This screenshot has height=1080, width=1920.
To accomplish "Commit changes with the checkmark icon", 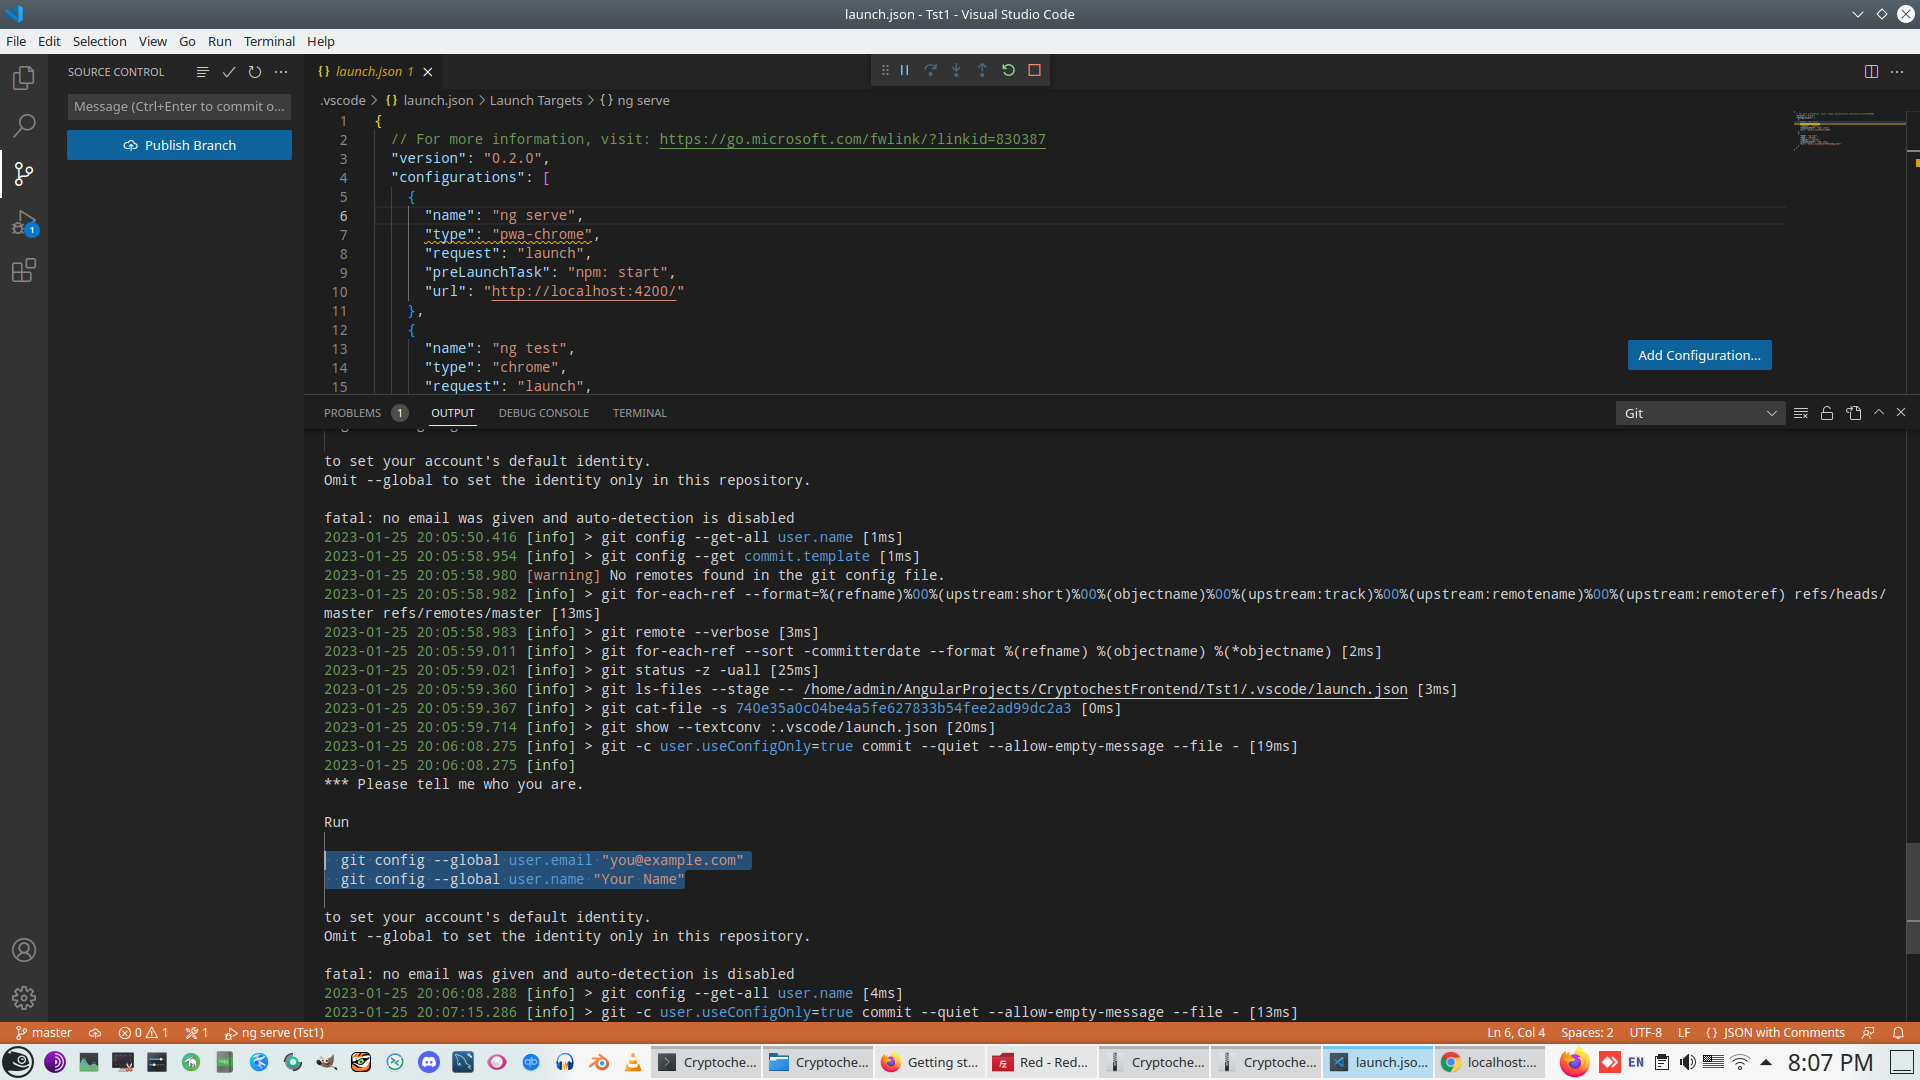I will click(229, 72).
